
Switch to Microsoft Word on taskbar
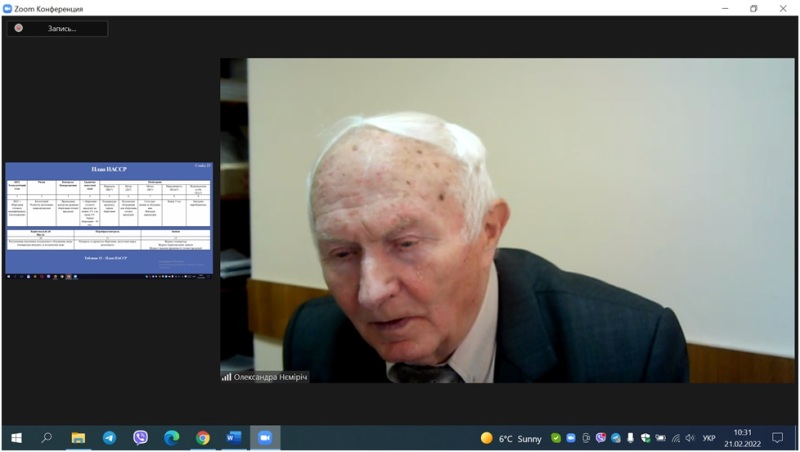(x=234, y=438)
